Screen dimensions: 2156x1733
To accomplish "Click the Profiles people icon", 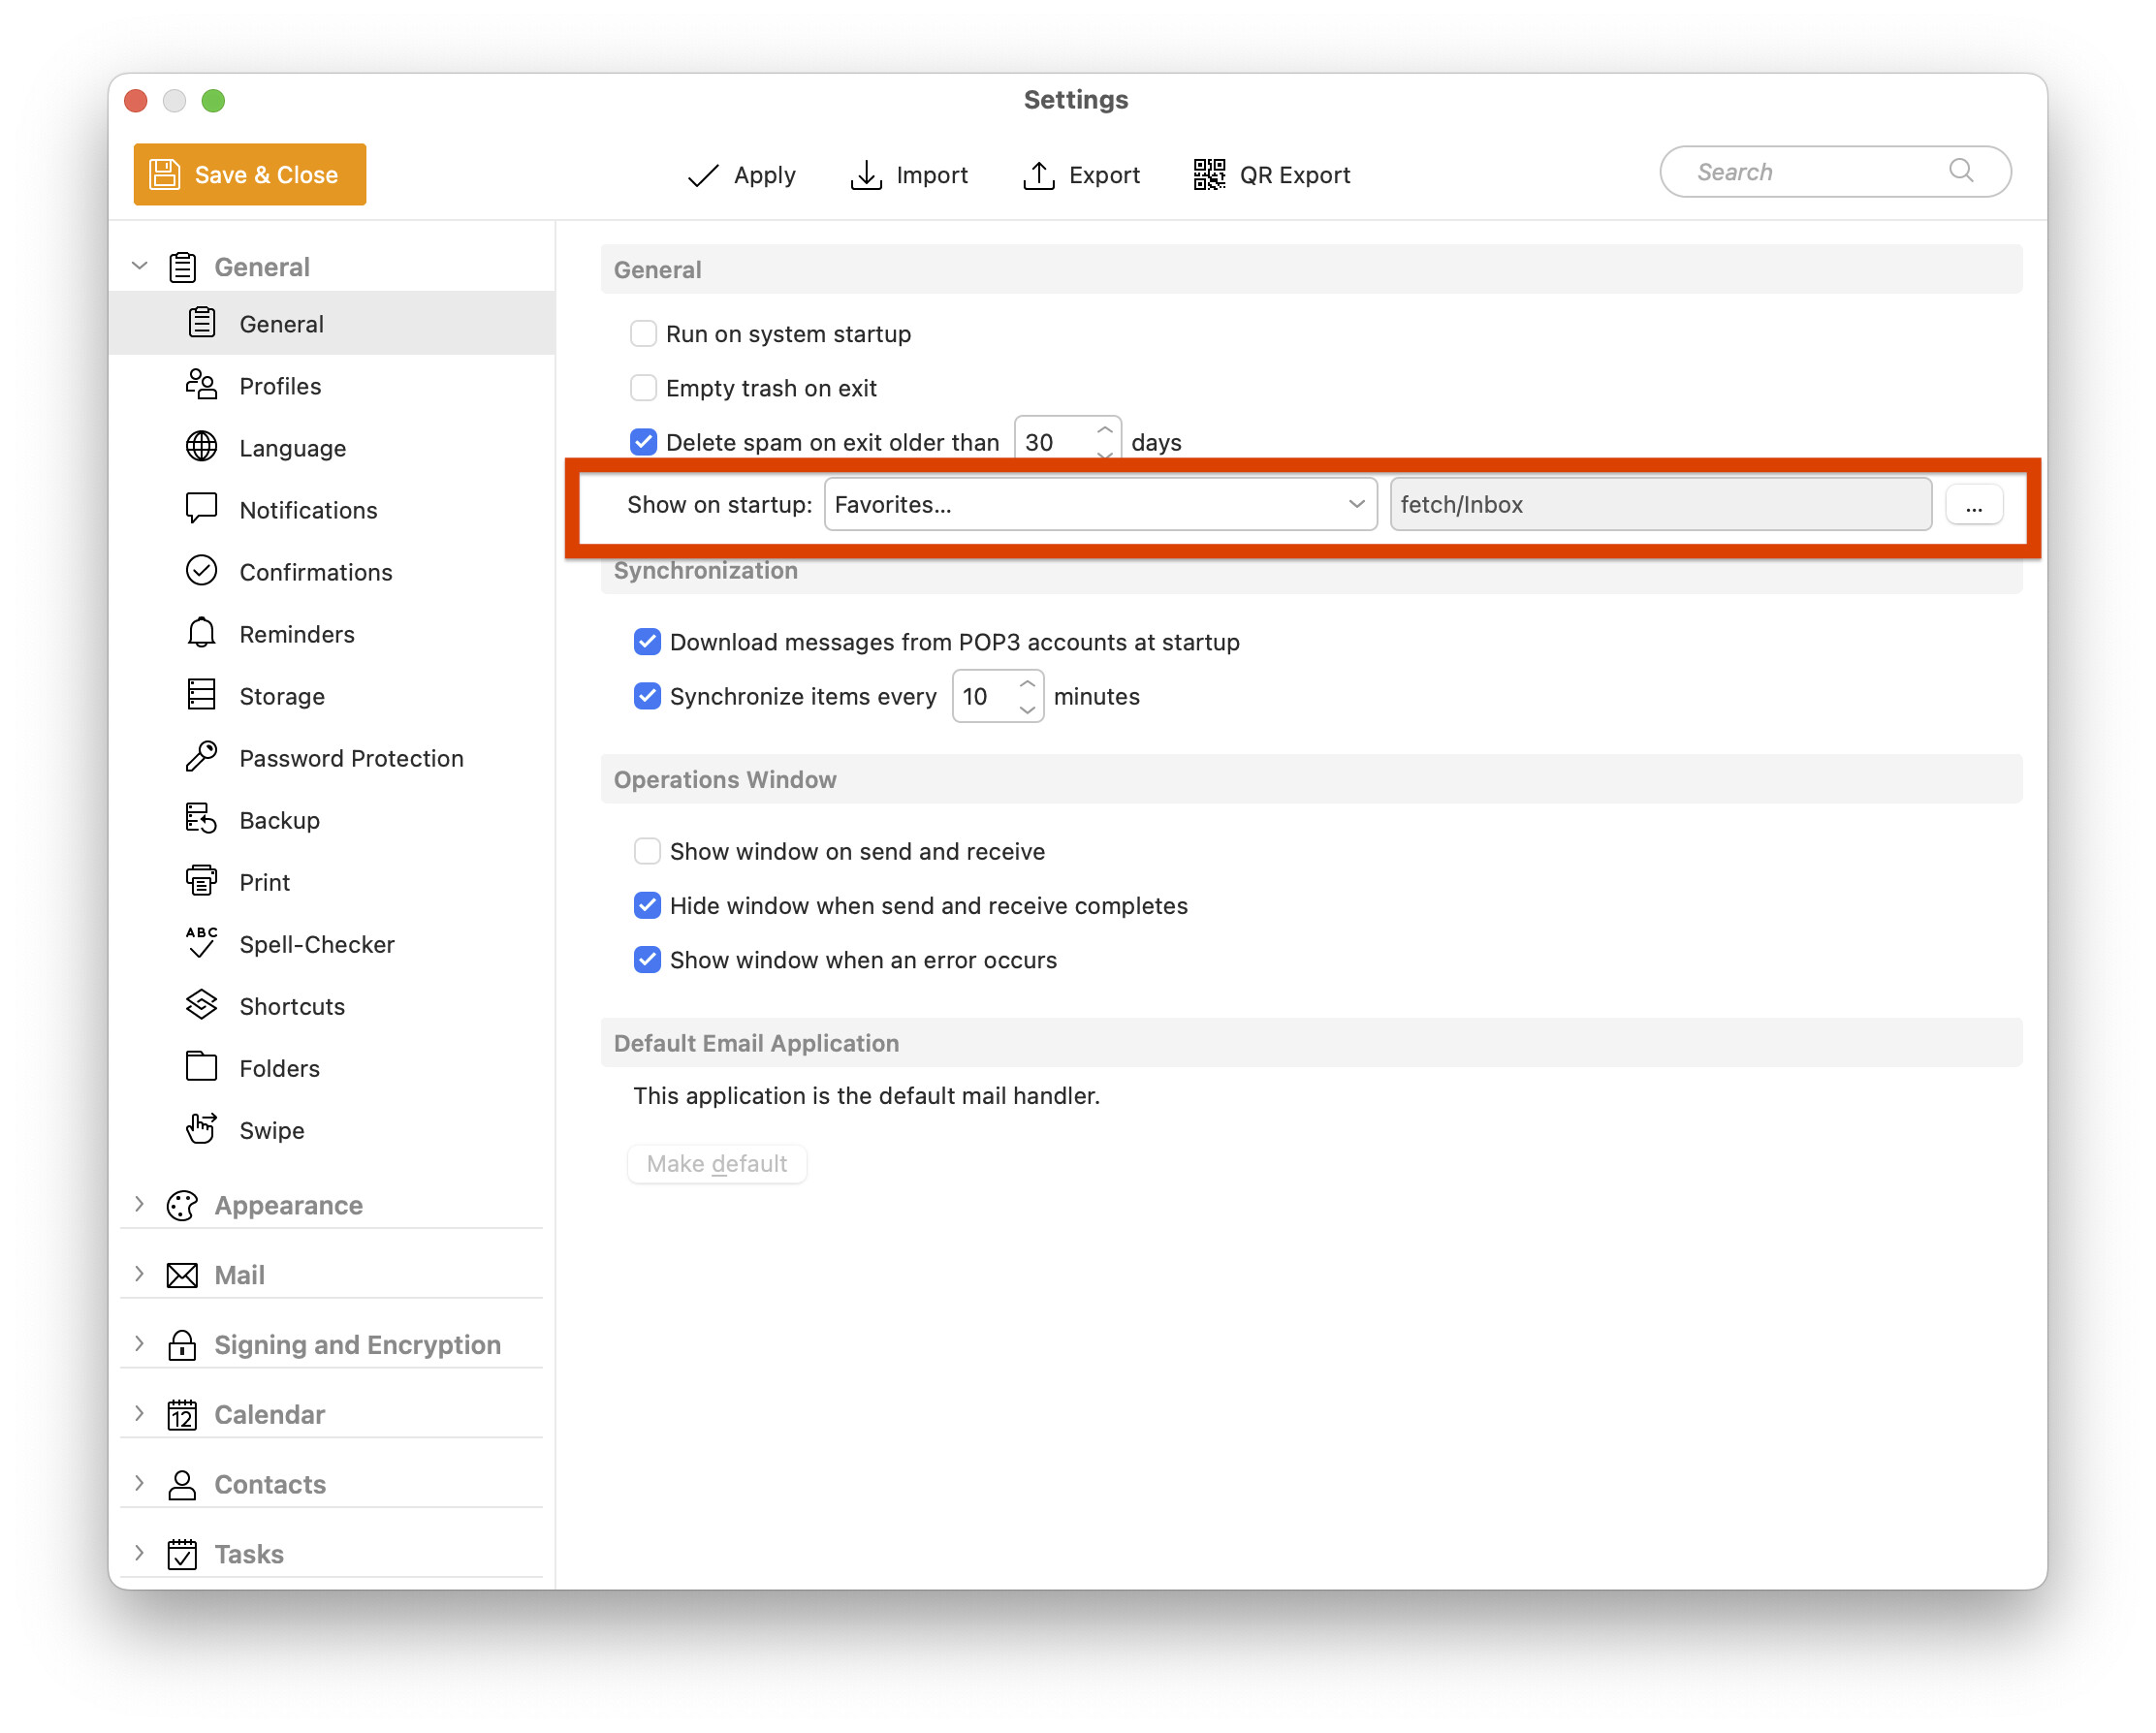I will [x=201, y=385].
